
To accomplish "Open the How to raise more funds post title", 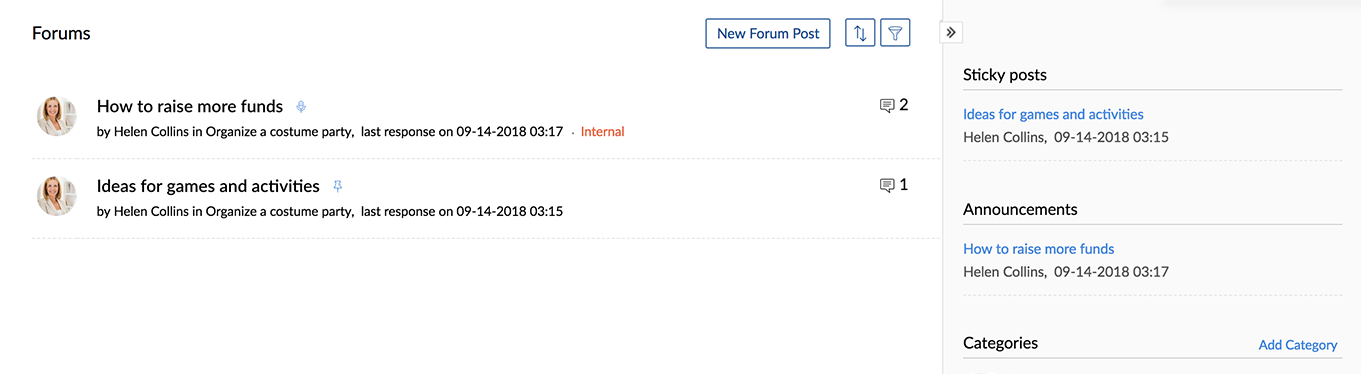I will point(190,106).
